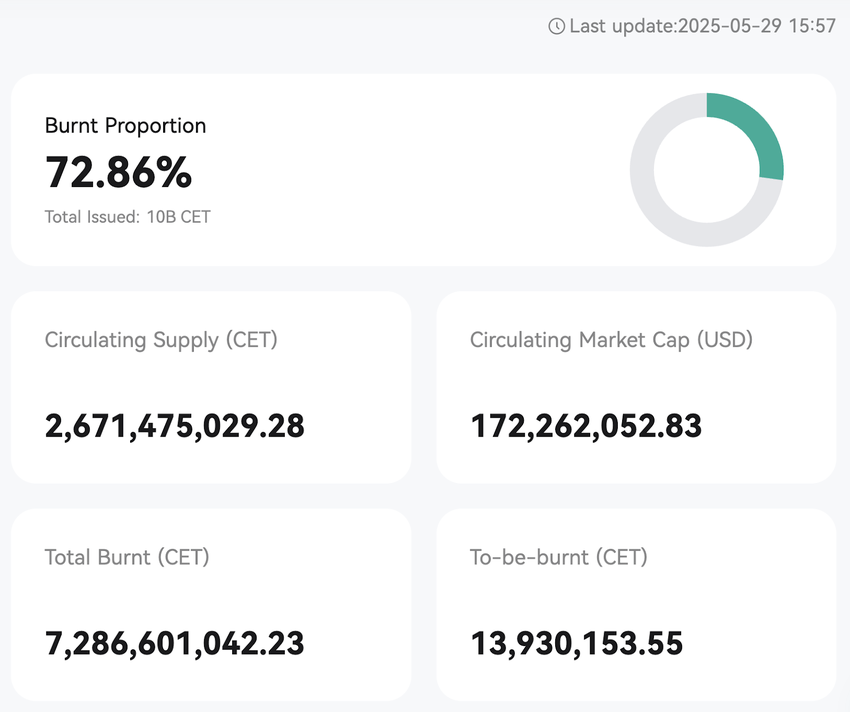
Task: Click the Total Burnt (CET) label
Action: click(127, 557)
